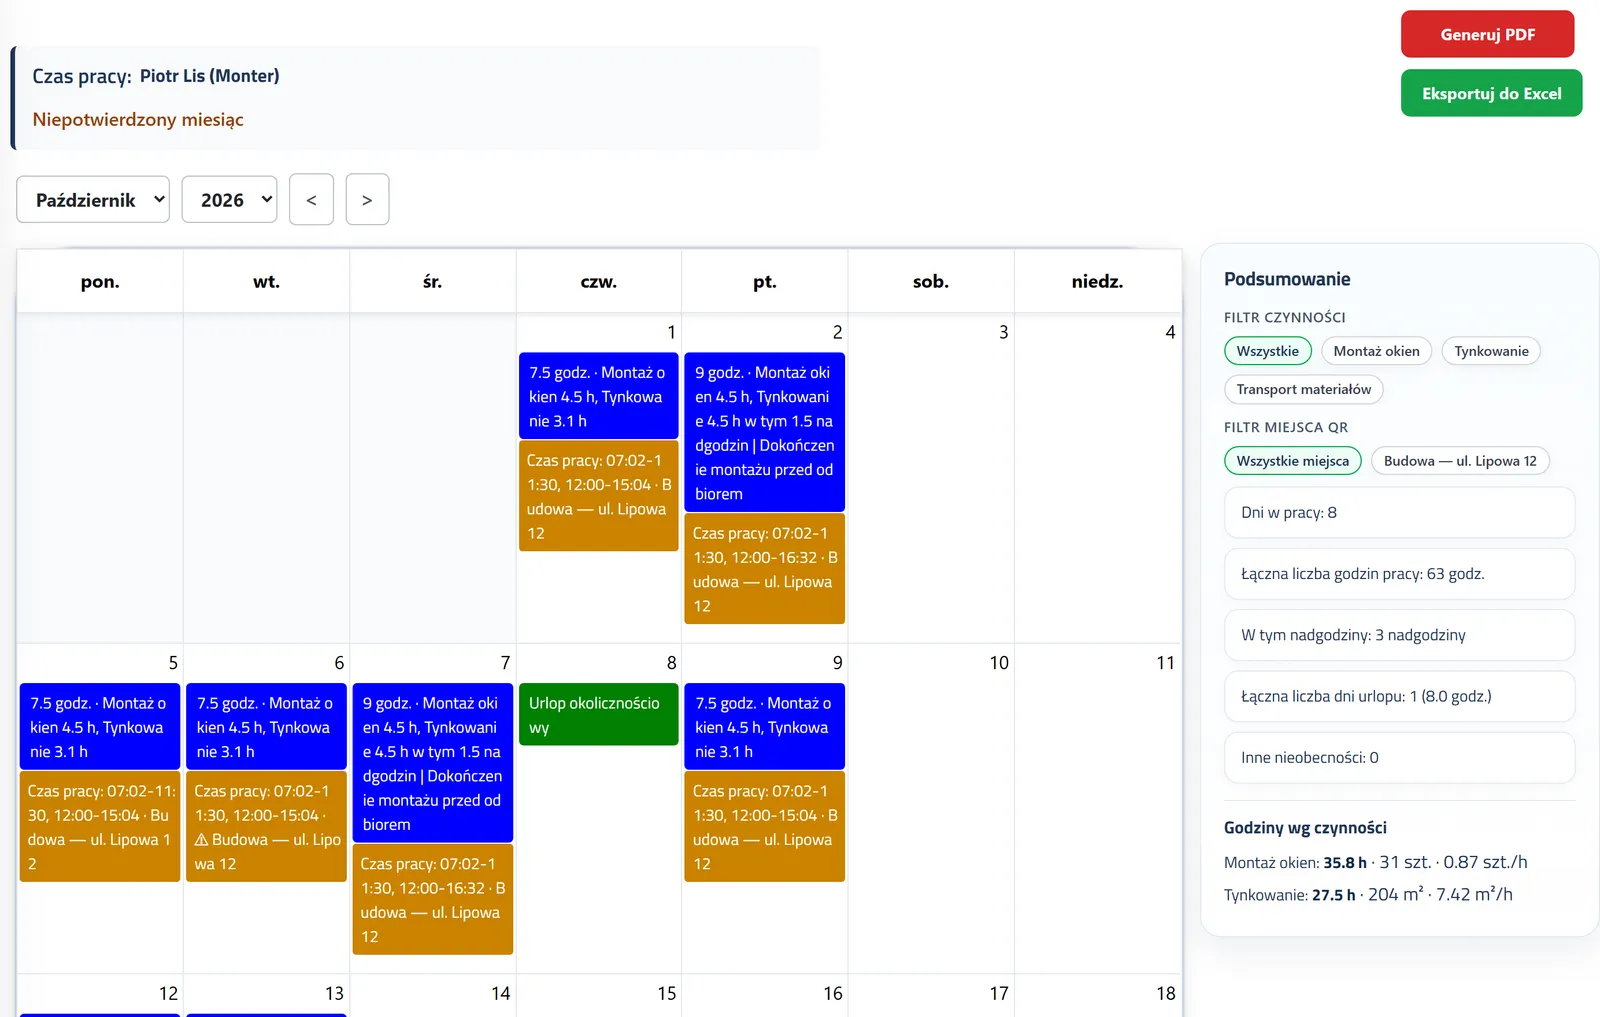Click the sob. column header
The height and width of the screenshot is (1017, 1600).
pos(930,282)
